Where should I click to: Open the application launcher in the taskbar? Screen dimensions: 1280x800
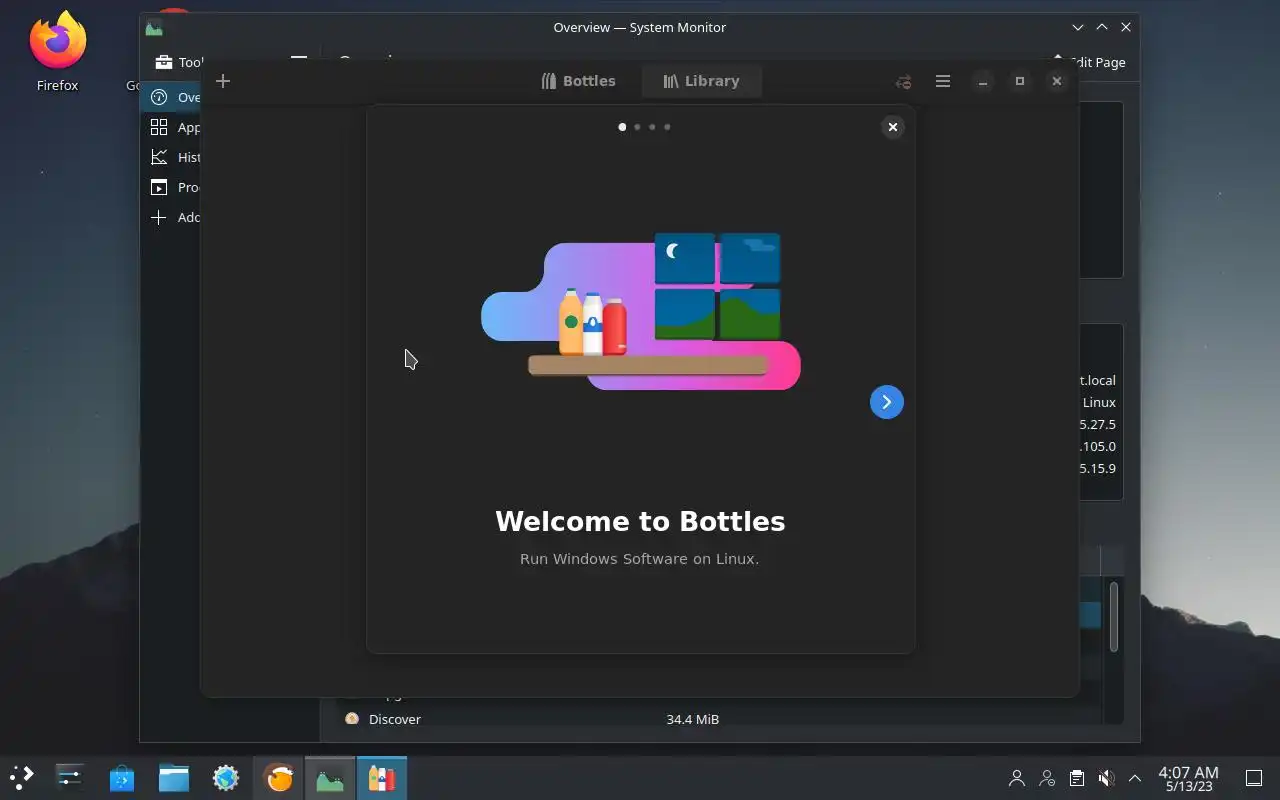22,777
